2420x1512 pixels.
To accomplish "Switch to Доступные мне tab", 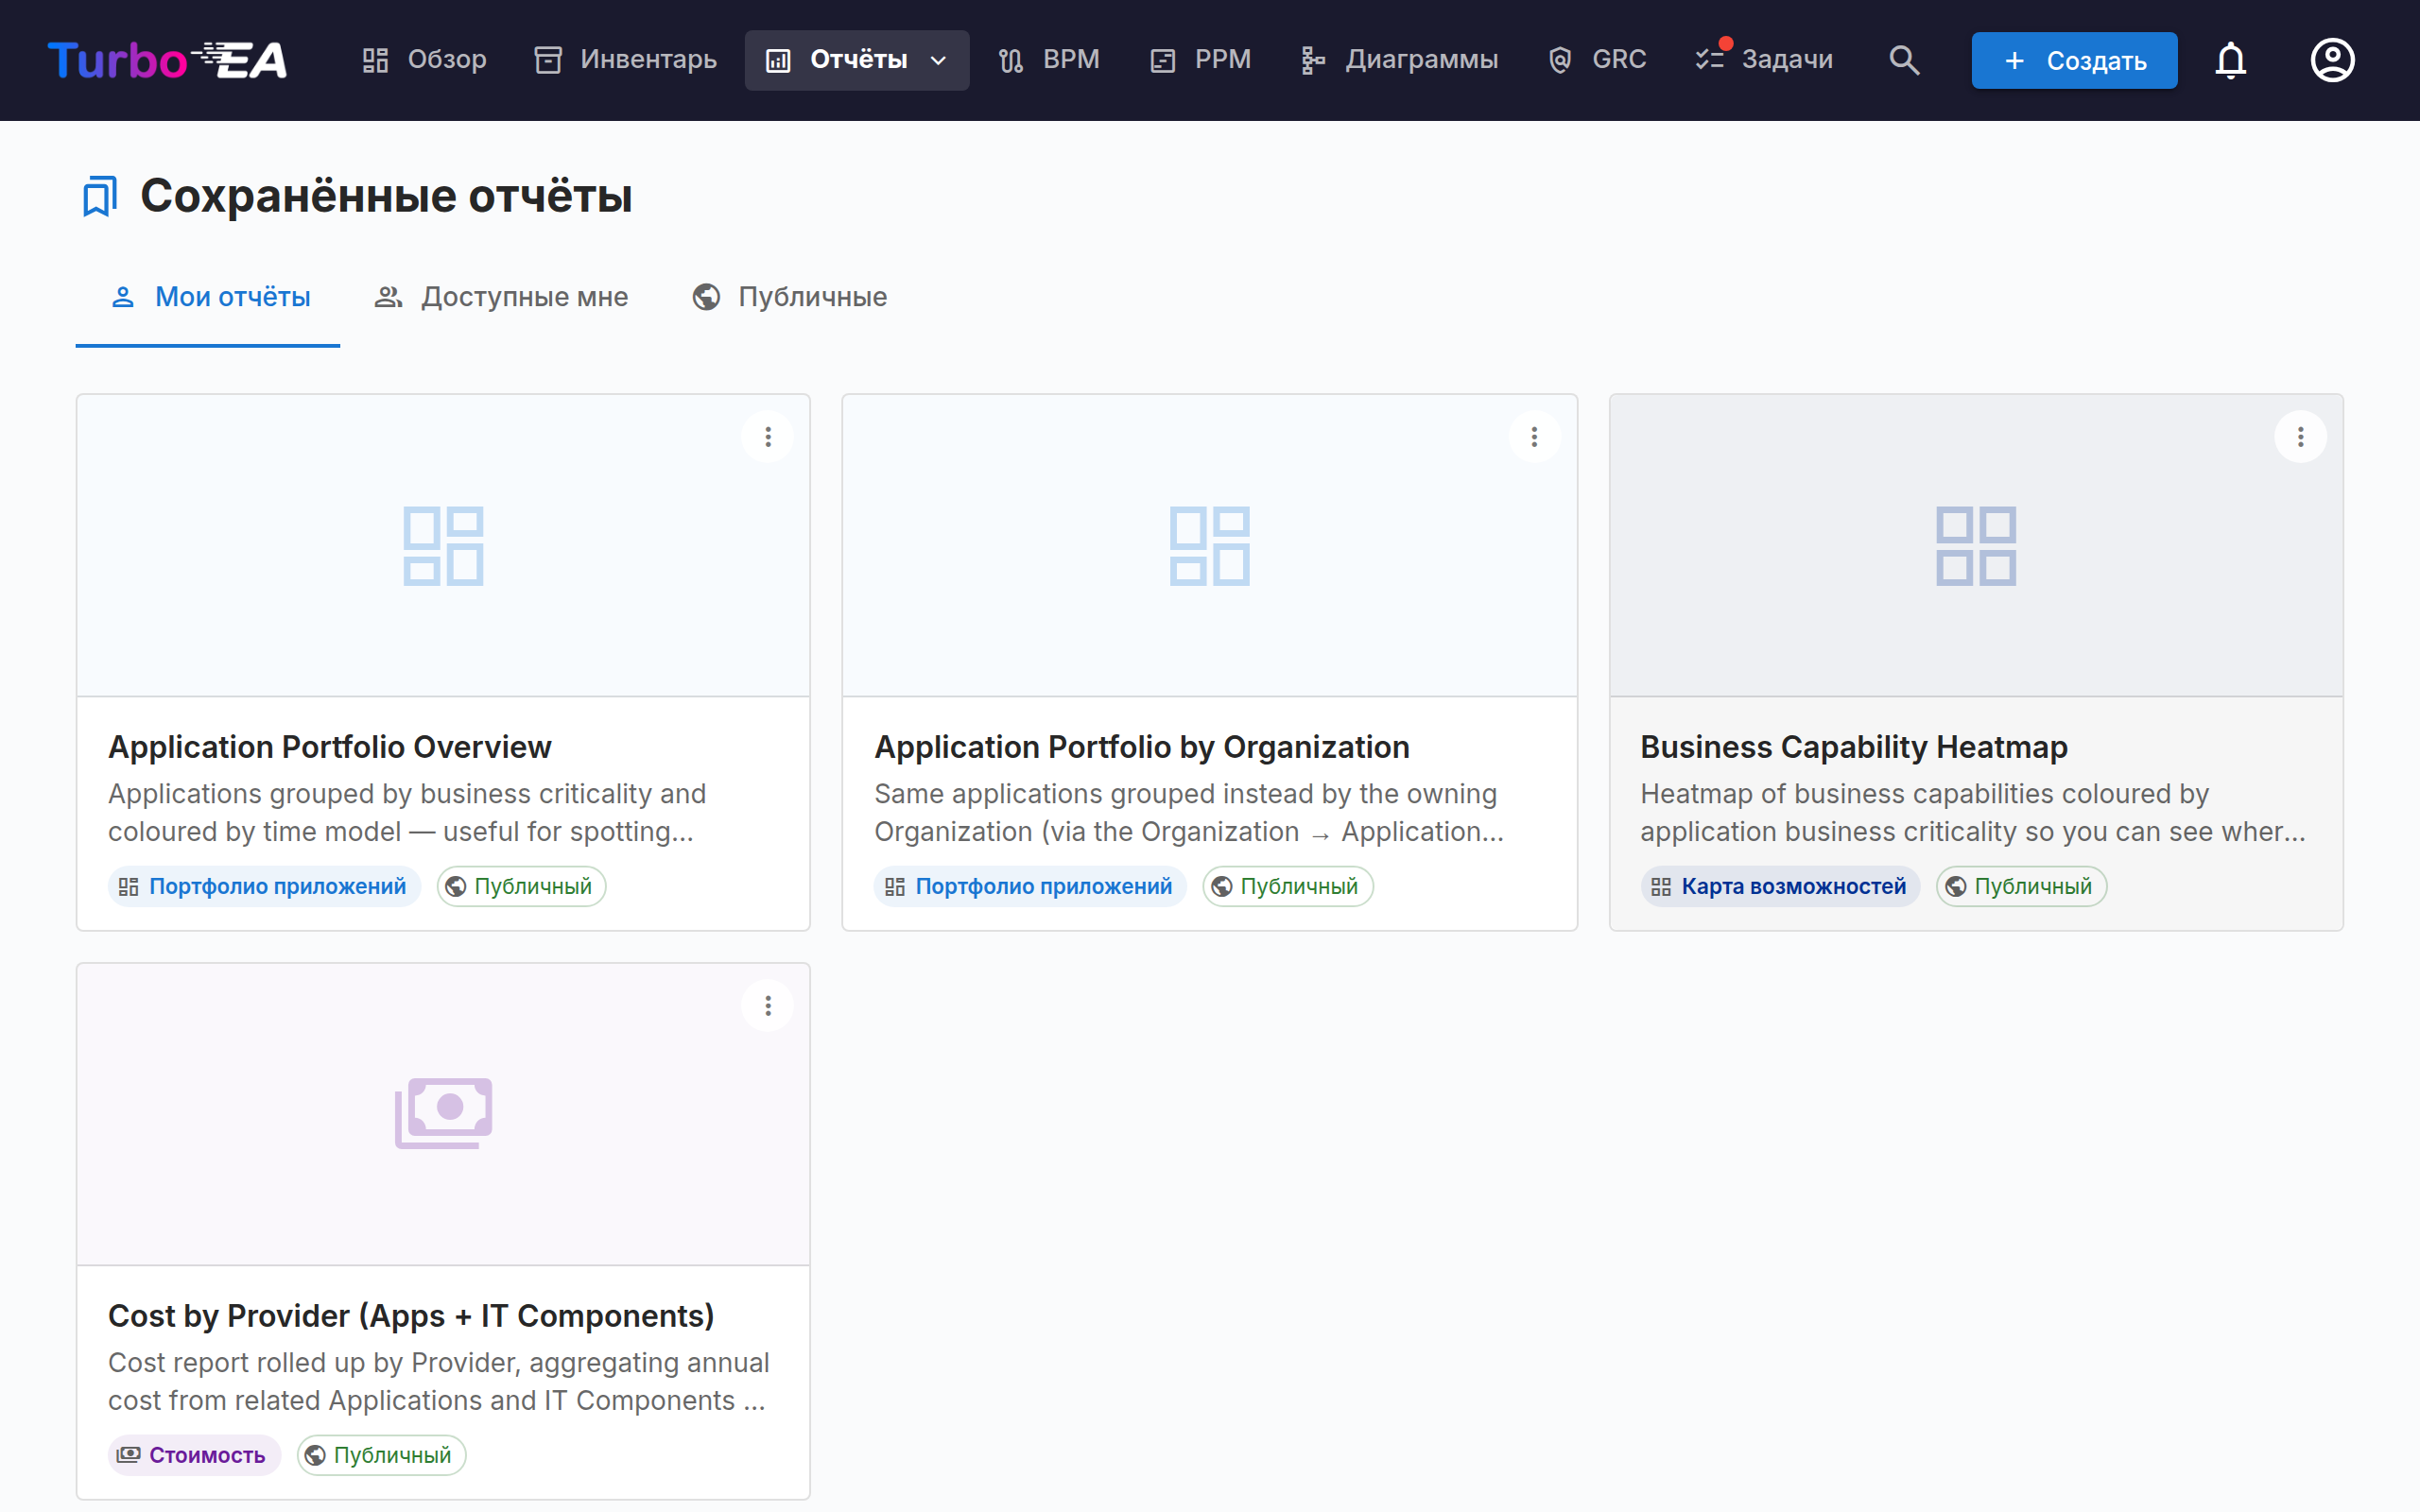I will click(x=500, y=297).
